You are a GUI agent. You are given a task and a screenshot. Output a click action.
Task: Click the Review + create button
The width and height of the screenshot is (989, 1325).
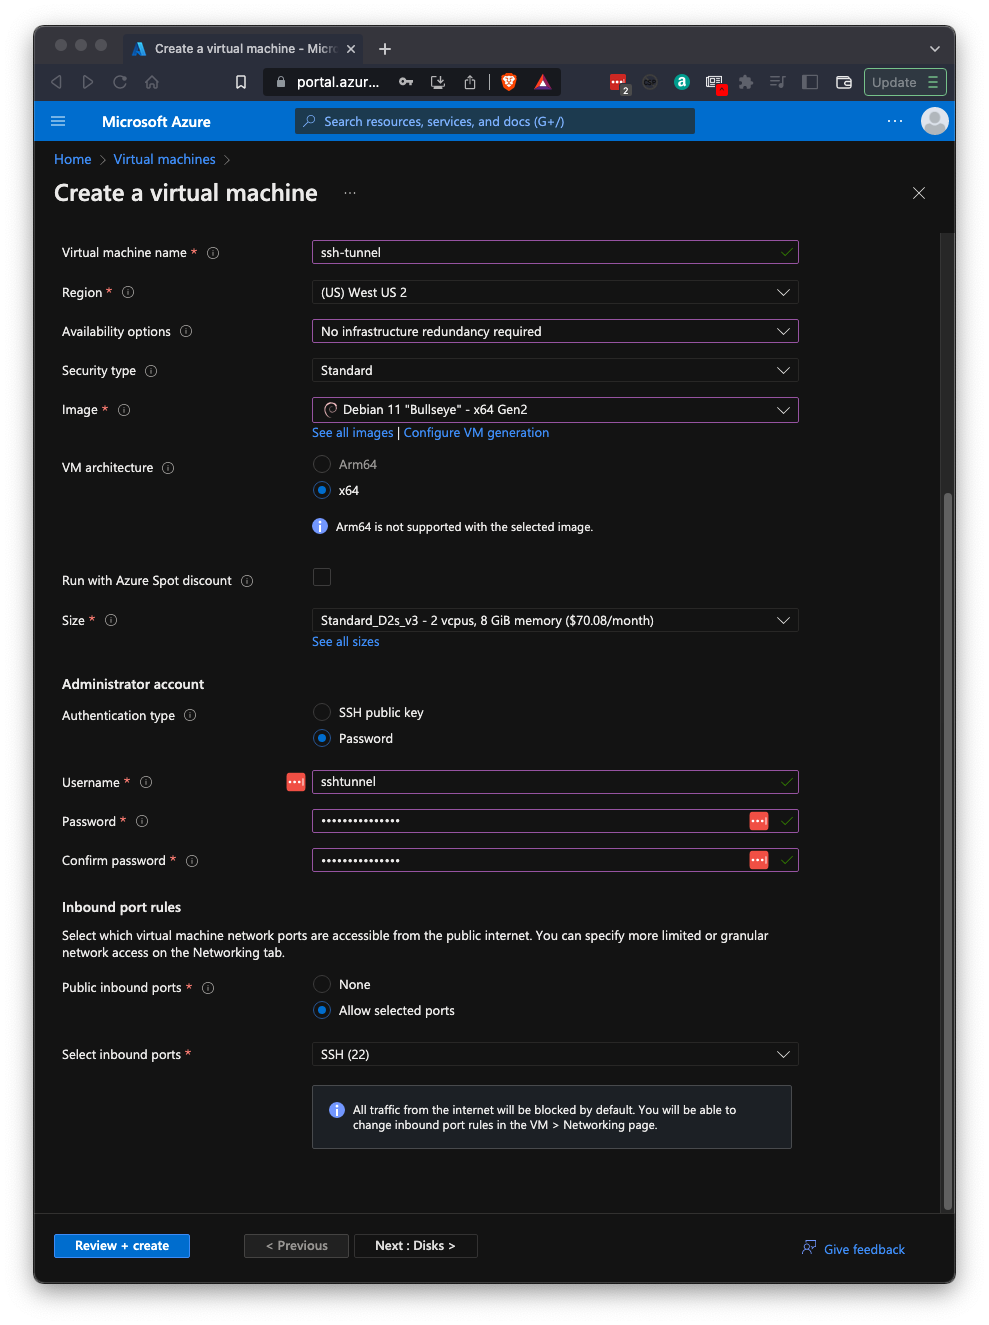click(x=122, y=1245)
